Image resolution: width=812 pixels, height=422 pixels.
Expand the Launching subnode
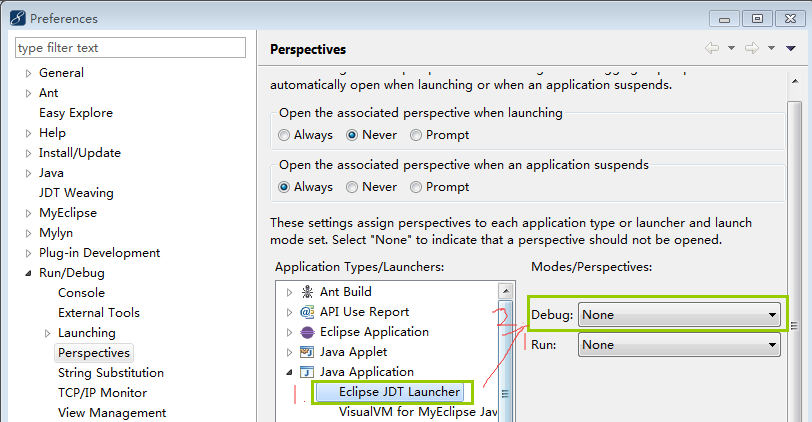point(48,333)
